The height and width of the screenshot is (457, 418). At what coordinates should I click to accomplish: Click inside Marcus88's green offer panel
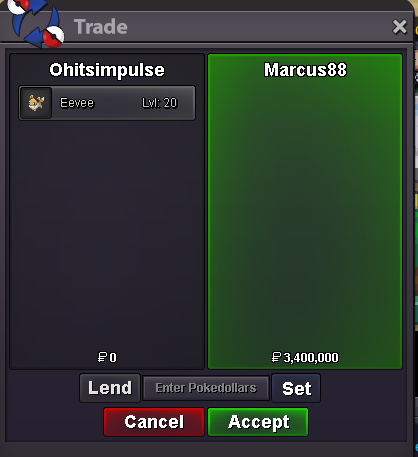pyautogui.click(x=305, y=213)
